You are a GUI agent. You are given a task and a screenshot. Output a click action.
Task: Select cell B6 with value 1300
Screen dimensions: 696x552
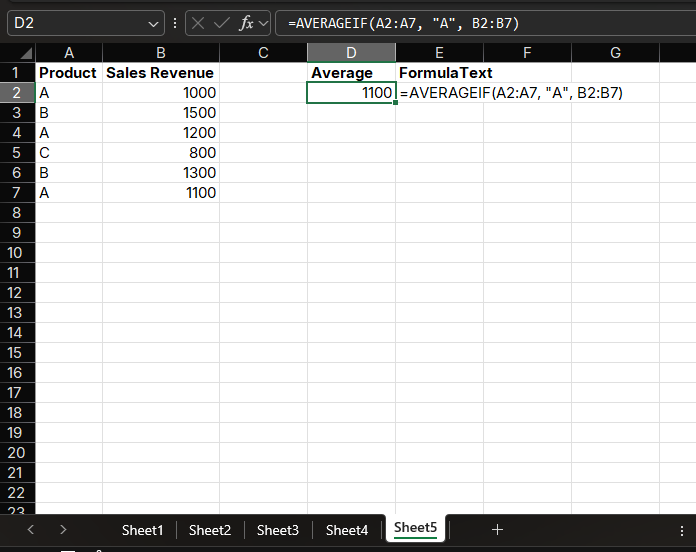click(x=161, y=173)
